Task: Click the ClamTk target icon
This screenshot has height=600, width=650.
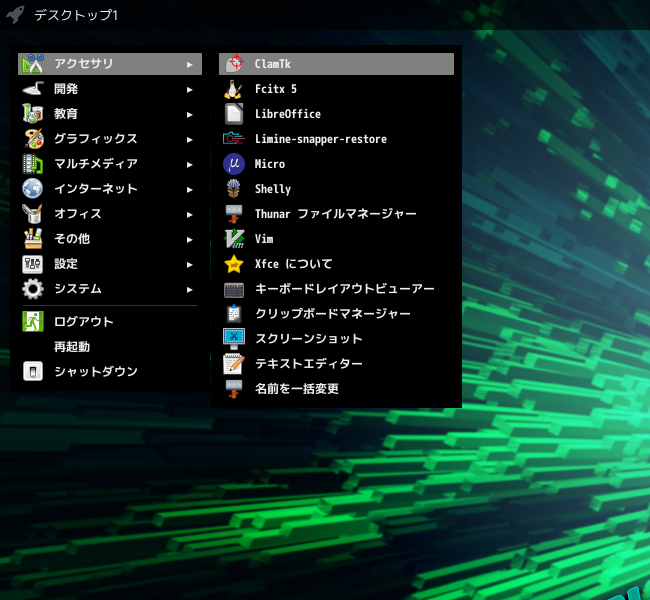Action: coord(234,64)
